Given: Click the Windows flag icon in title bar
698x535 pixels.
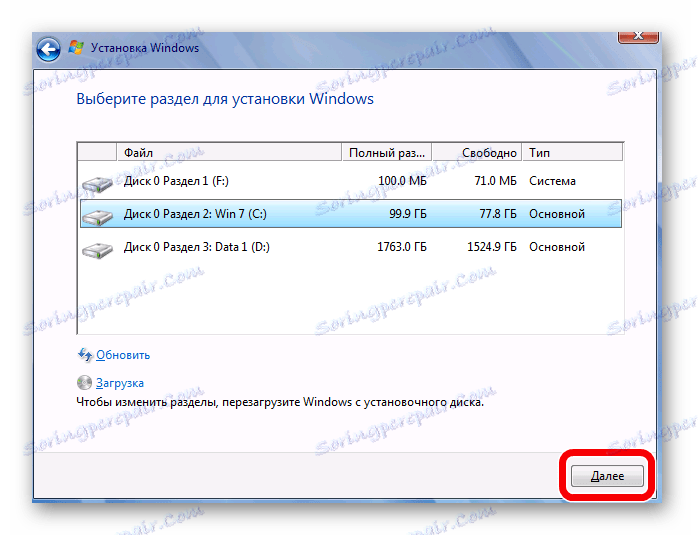Looking at the screenshot, I should click(x=76, y=48).
